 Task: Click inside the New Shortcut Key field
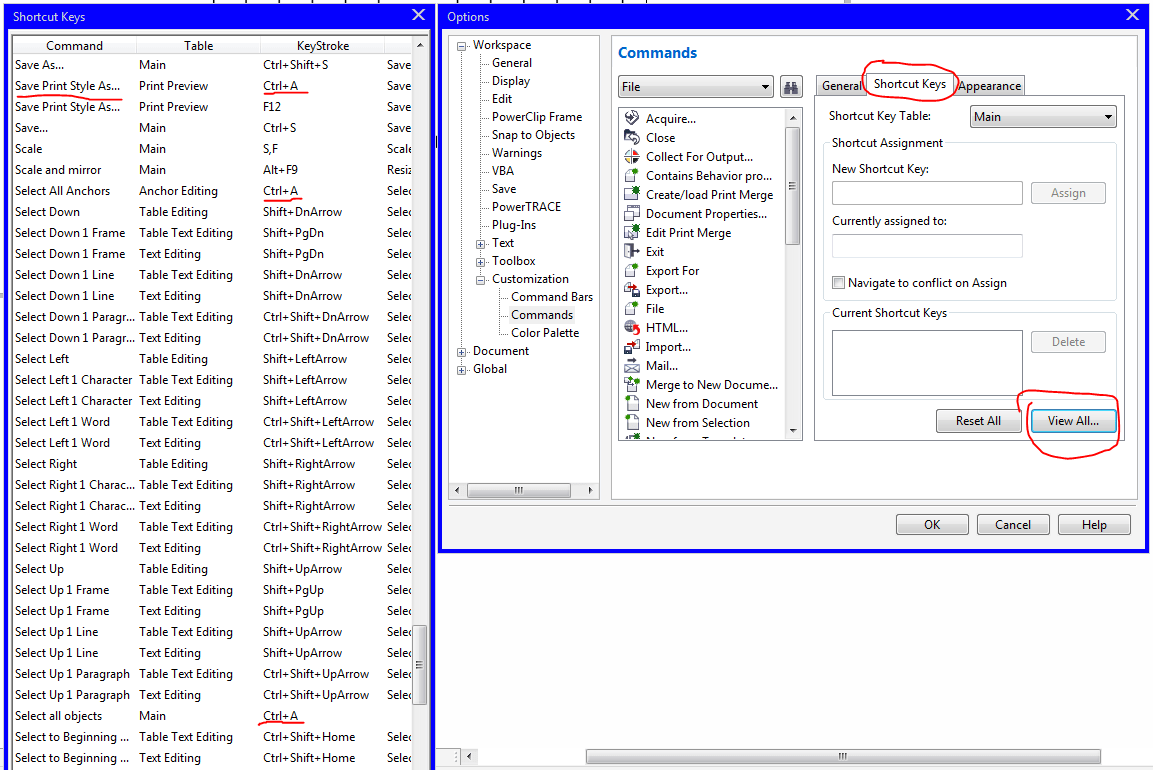[926, 192]
